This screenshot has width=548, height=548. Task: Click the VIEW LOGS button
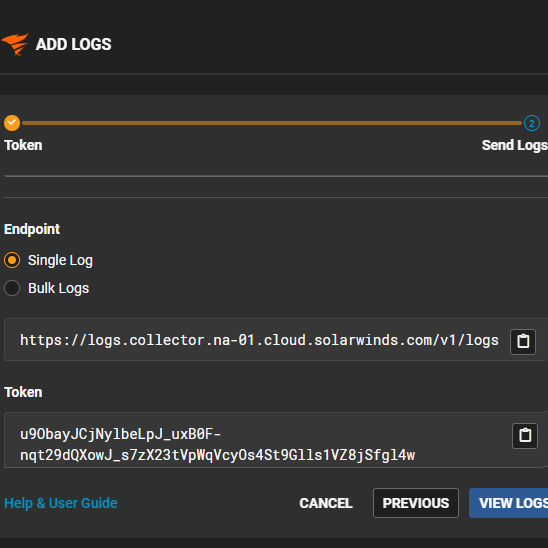tap(509, 503)
